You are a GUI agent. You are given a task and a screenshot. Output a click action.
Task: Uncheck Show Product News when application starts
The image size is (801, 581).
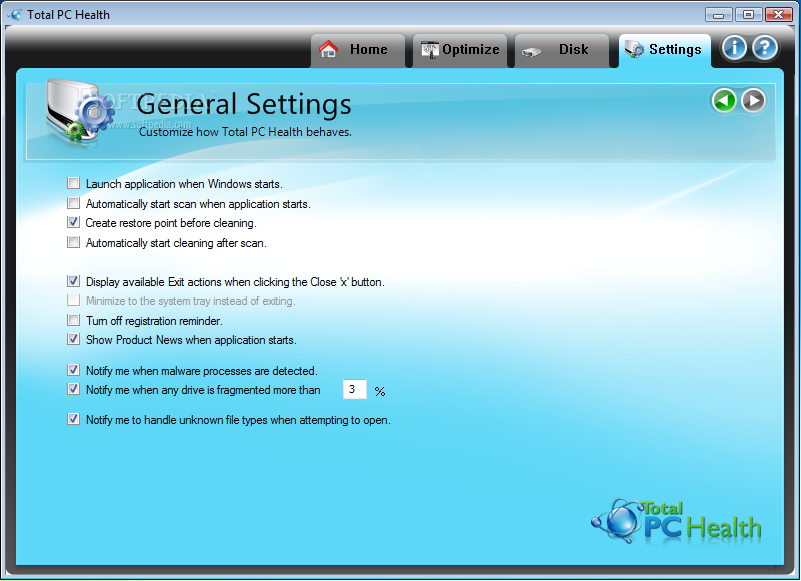(x=74, y=339)
